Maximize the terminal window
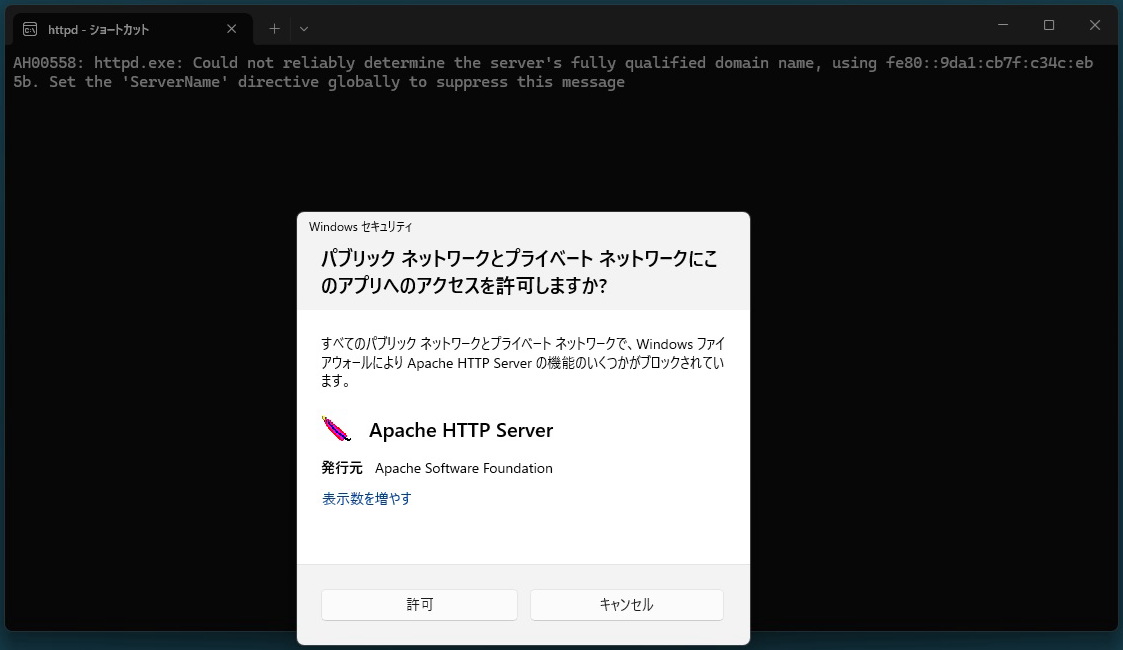This screenshot has height=650, width=1123. [1049, 25]
